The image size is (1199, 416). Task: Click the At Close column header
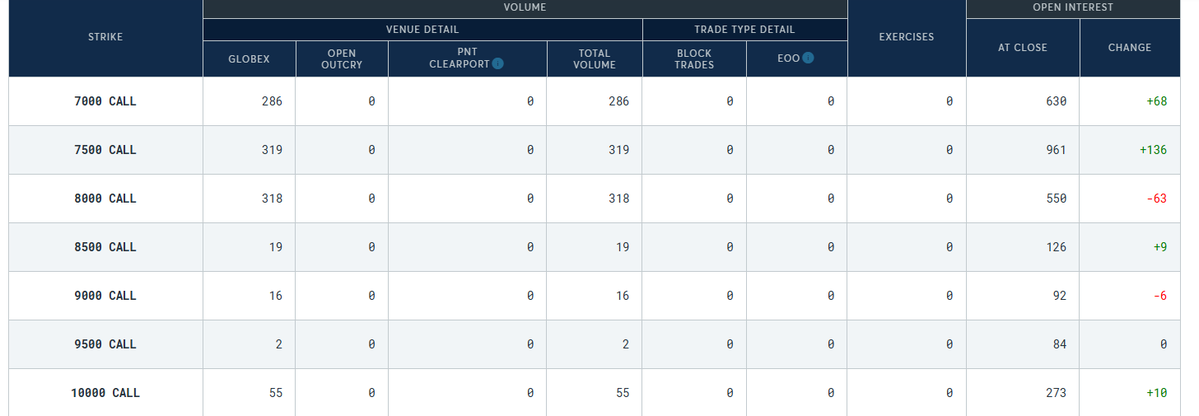click(1023, 47)
